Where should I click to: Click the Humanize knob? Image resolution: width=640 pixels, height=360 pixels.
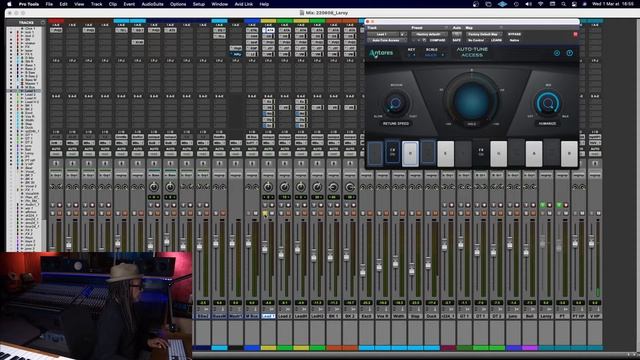coord(547,103)
